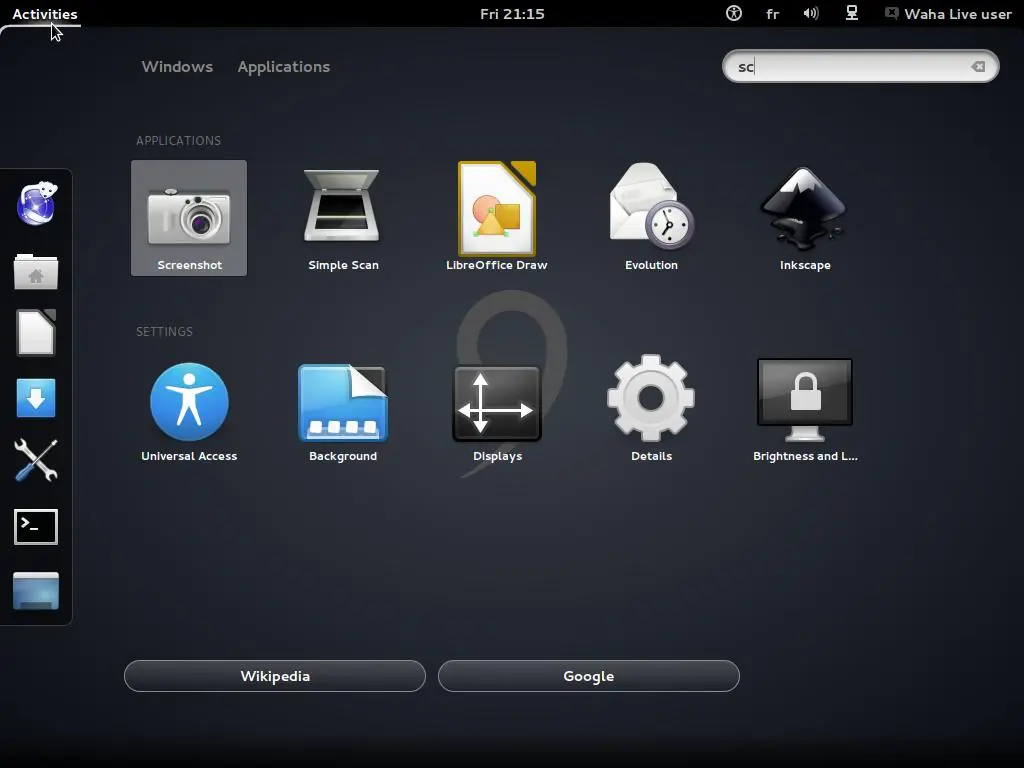The height and width of the screenshot is (768, 1024).
Task: Open the fr keyboard layout menu
Action: pos(772,14)
